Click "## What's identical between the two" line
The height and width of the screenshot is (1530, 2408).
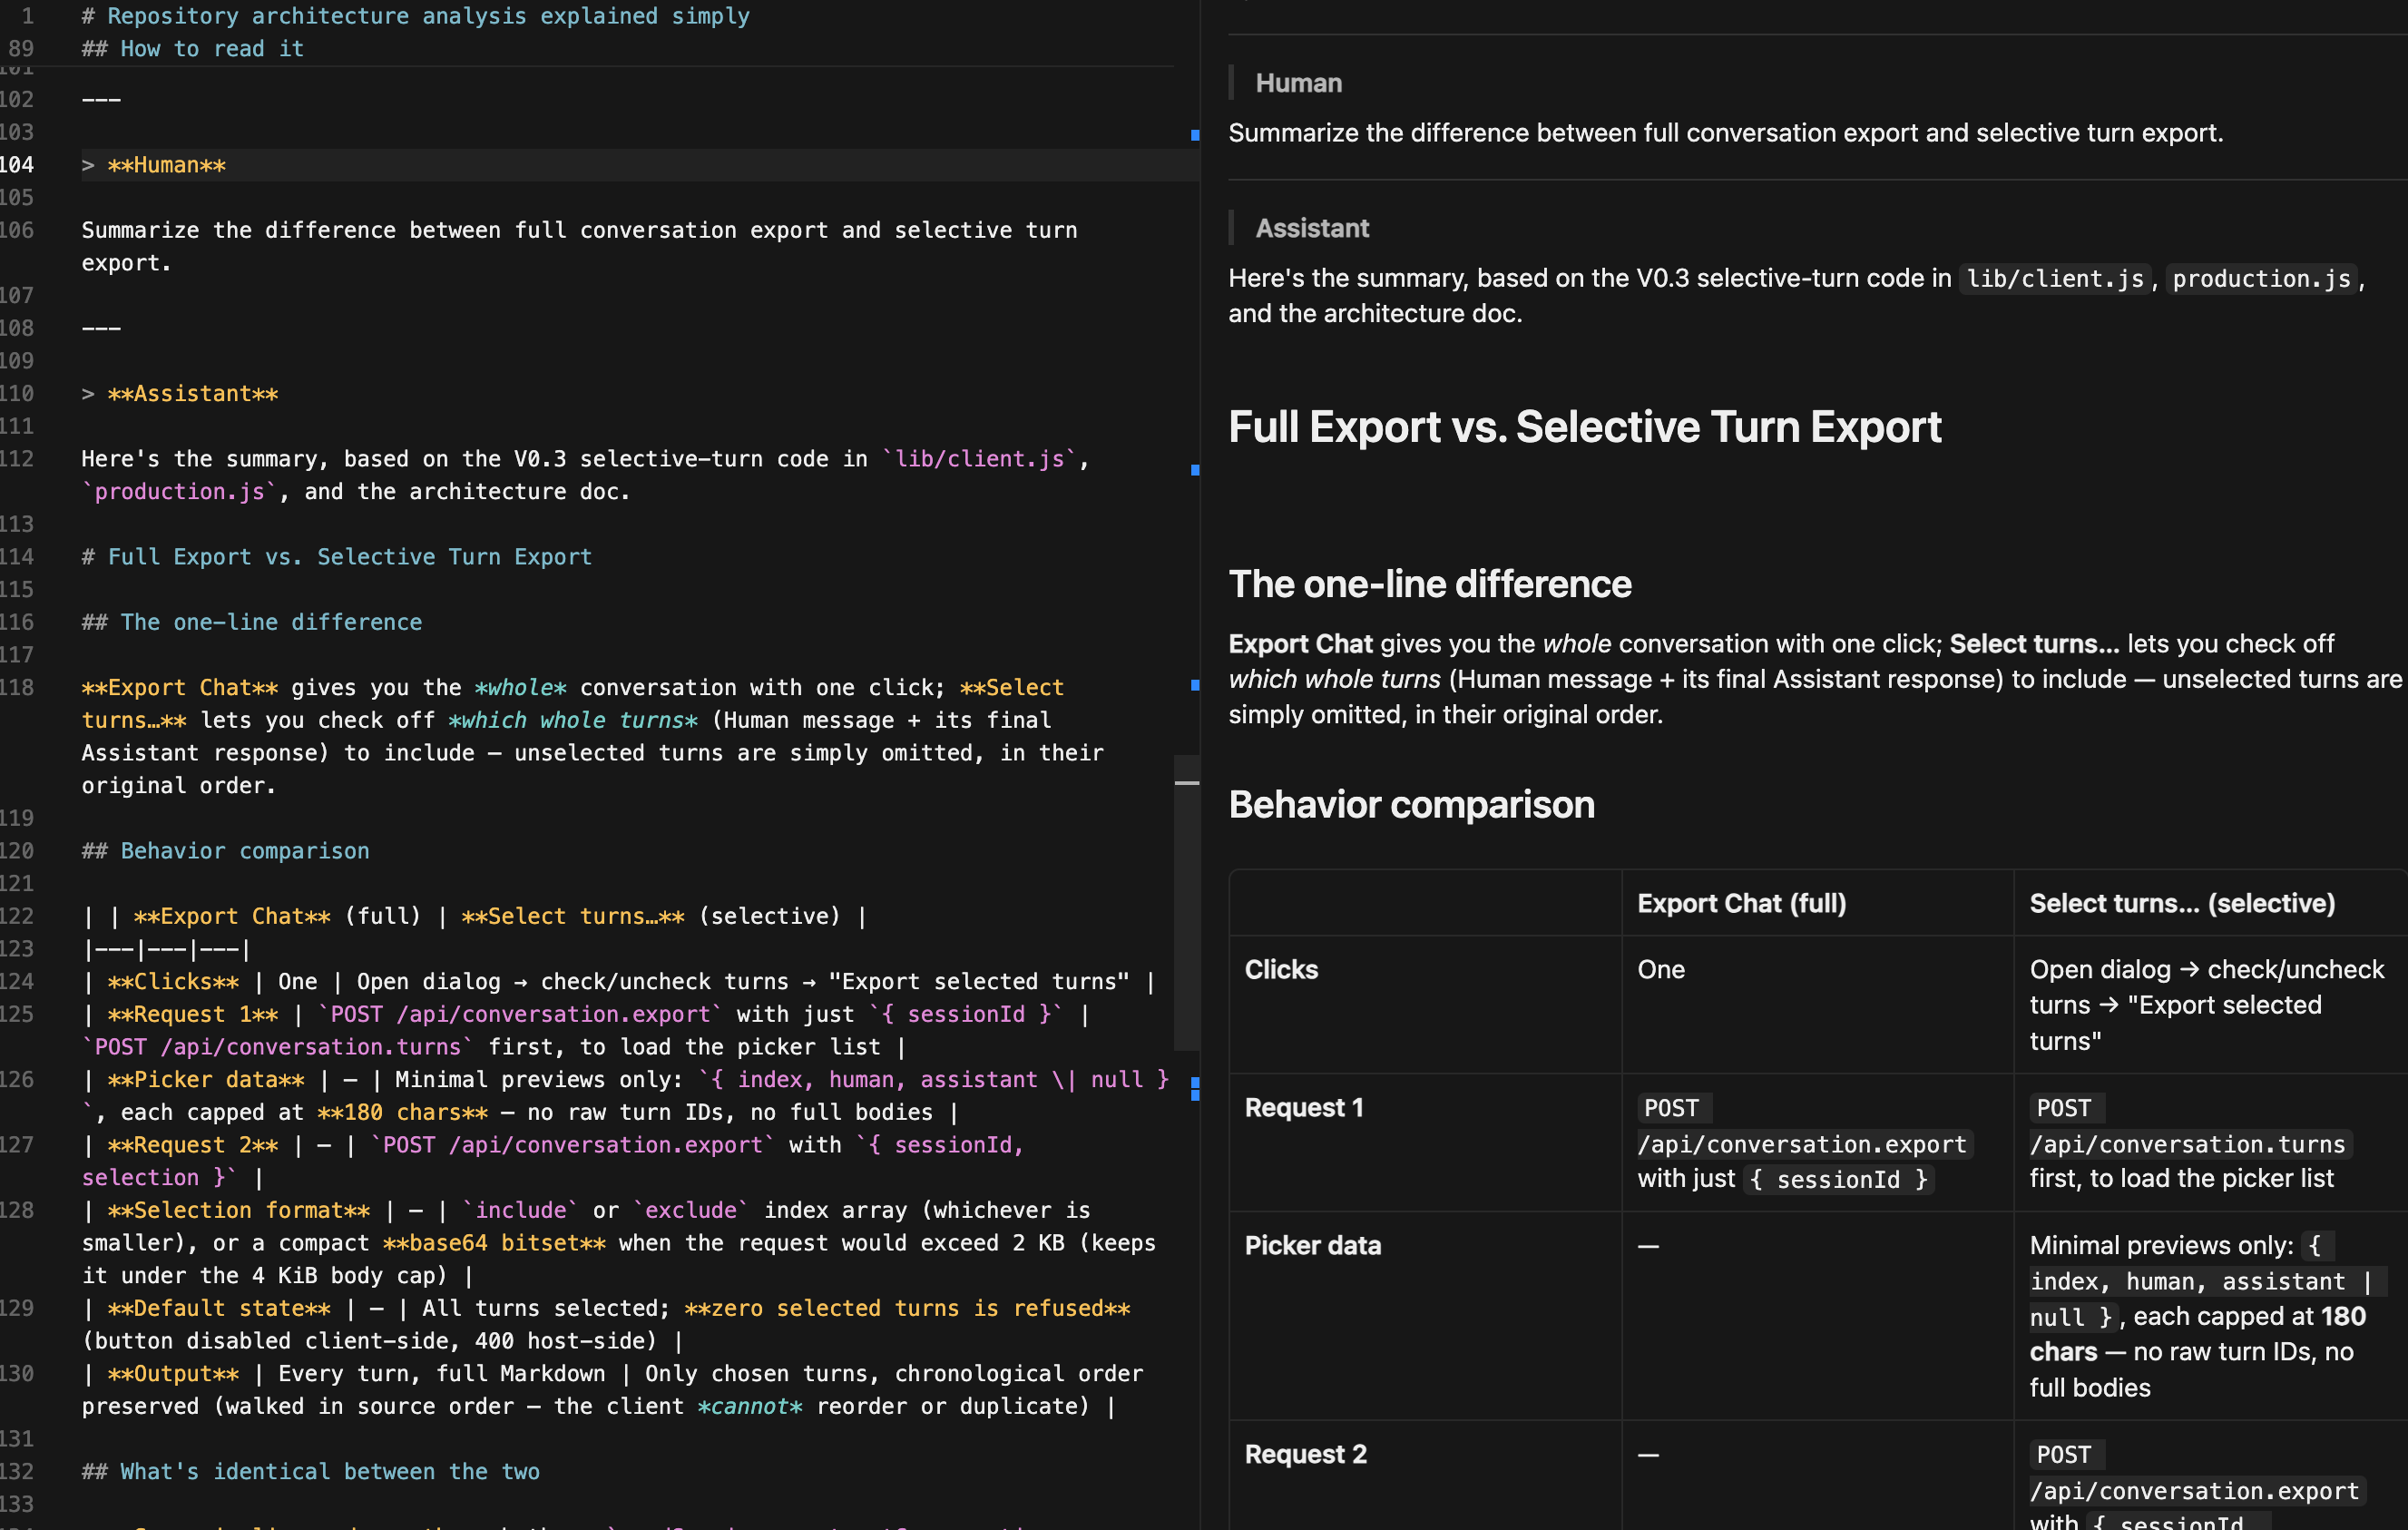(311, 1472)
